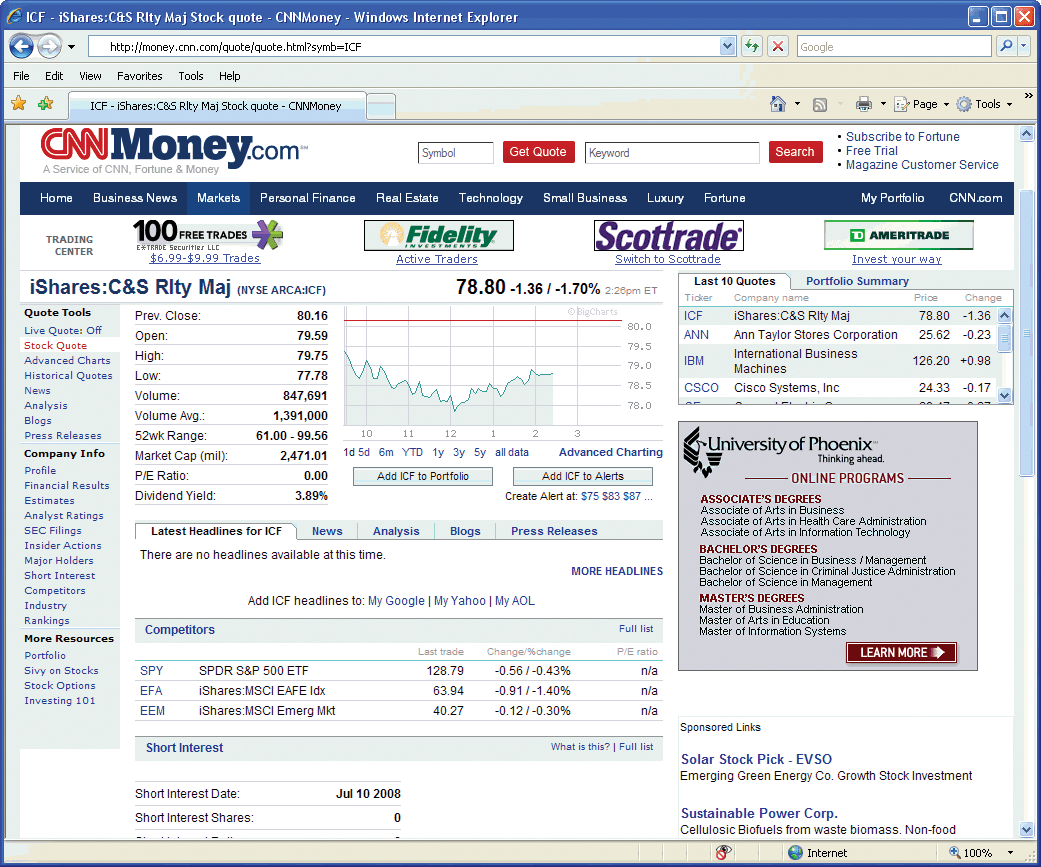The image size is (1041, 867).
Task: Click the Get Quote button
Action: click(x=538, y=152)
